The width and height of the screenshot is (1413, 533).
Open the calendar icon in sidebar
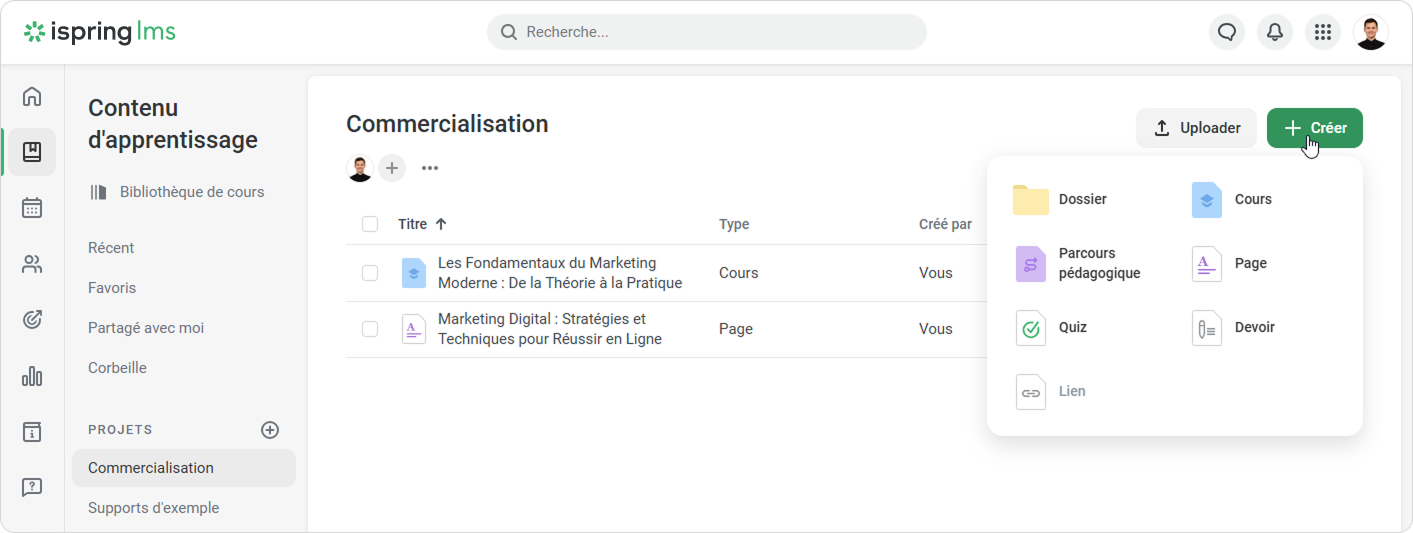[32, 208]
